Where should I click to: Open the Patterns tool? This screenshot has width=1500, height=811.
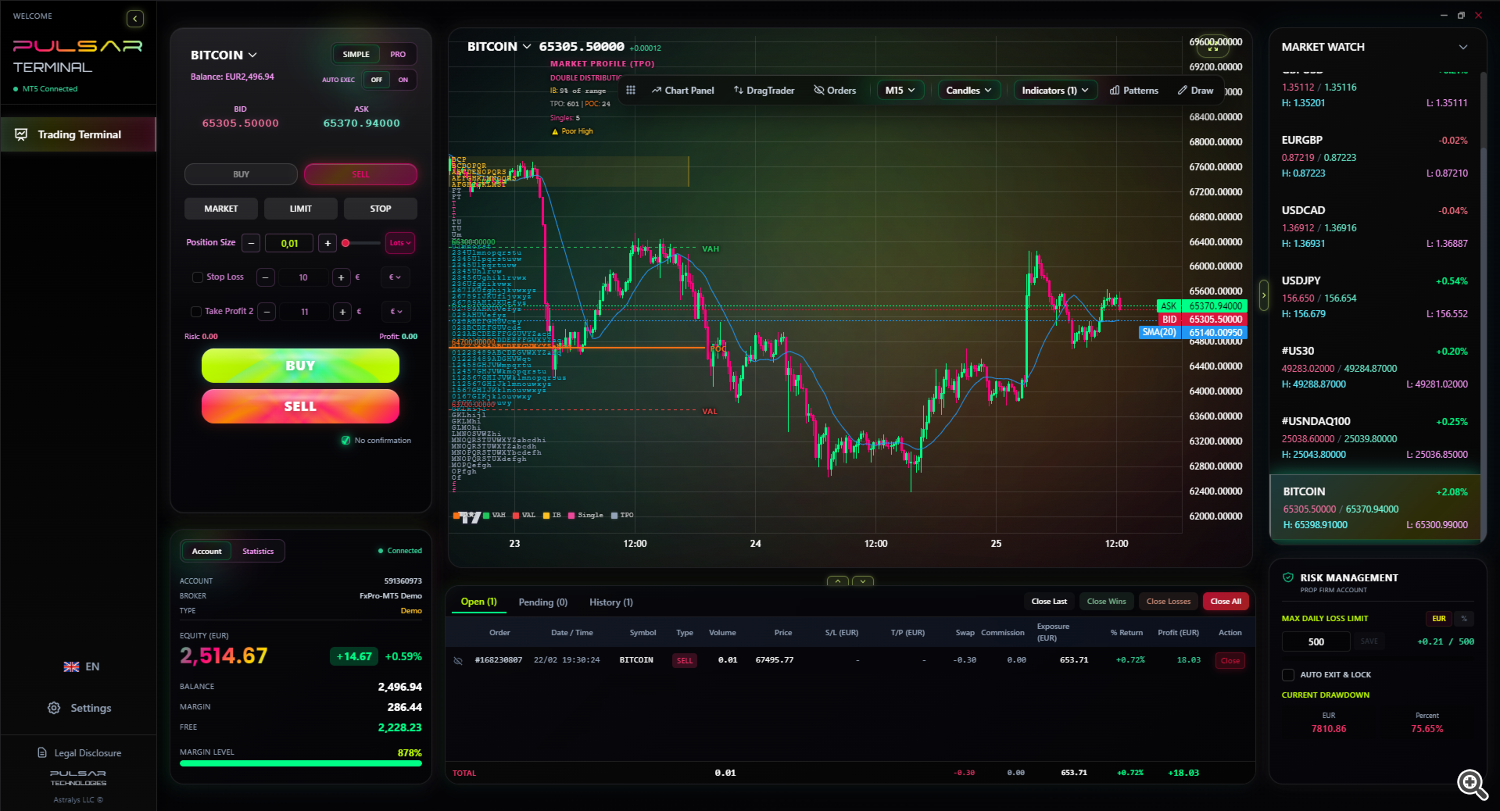[1134, 90]
